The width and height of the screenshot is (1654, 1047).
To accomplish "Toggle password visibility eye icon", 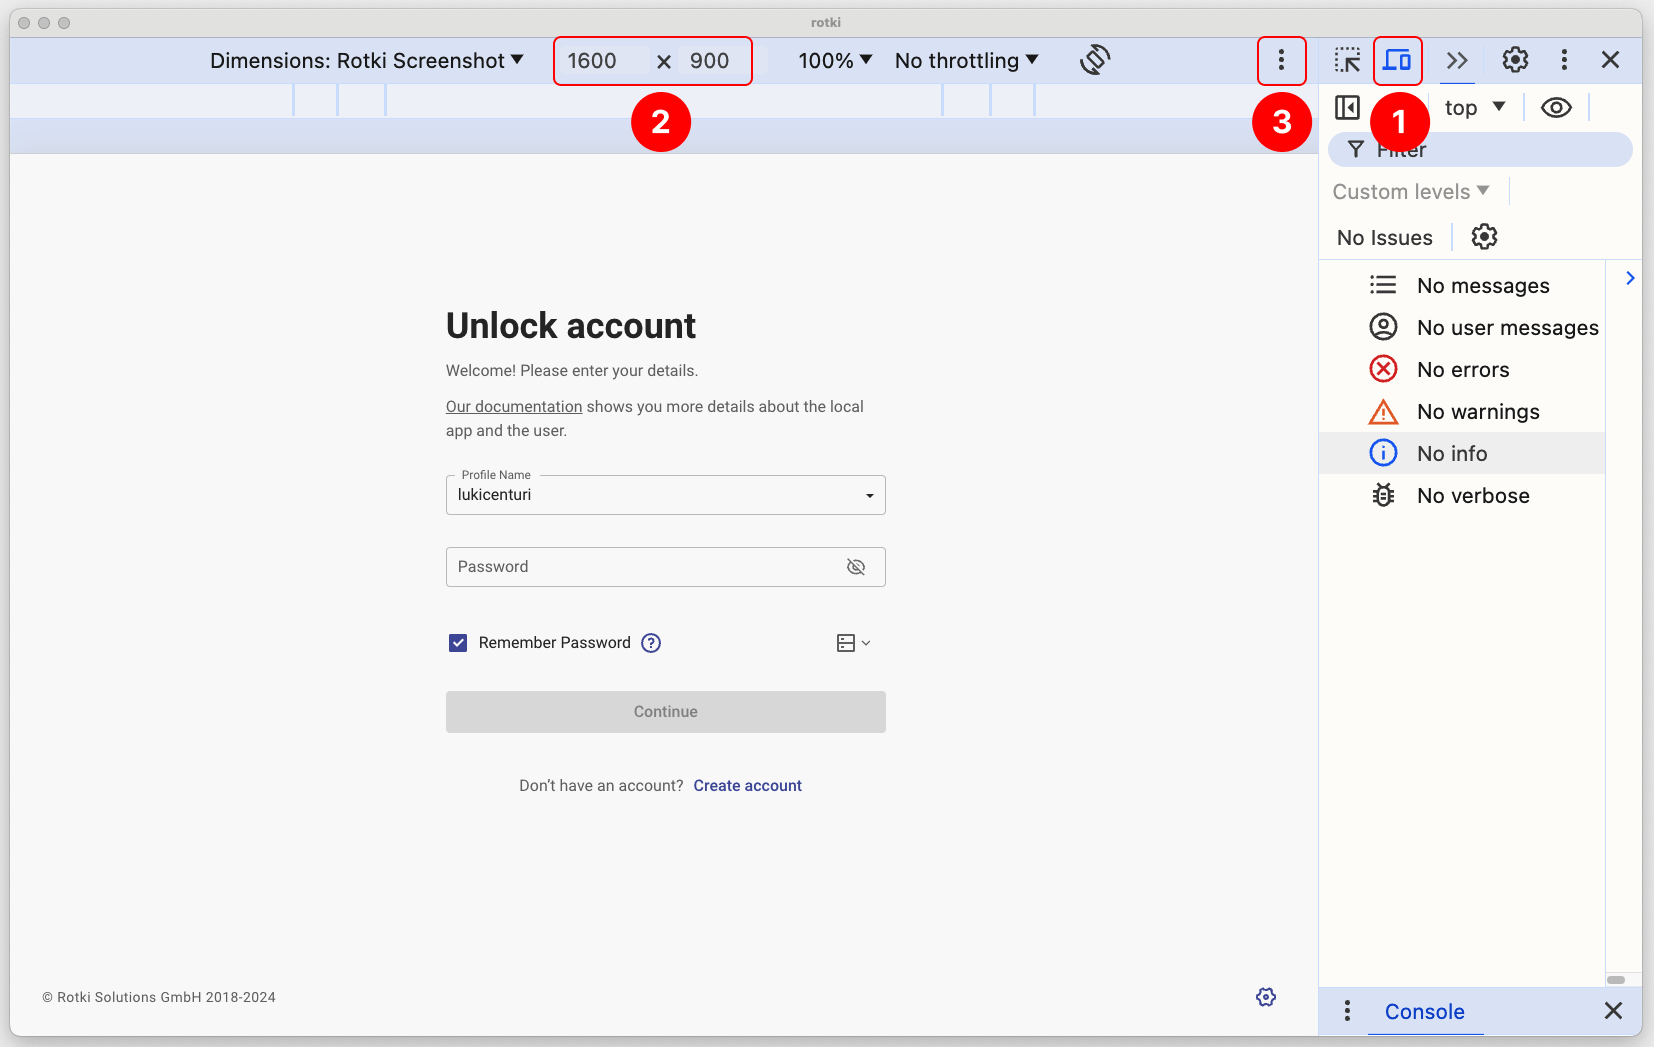I will (856, 567).
